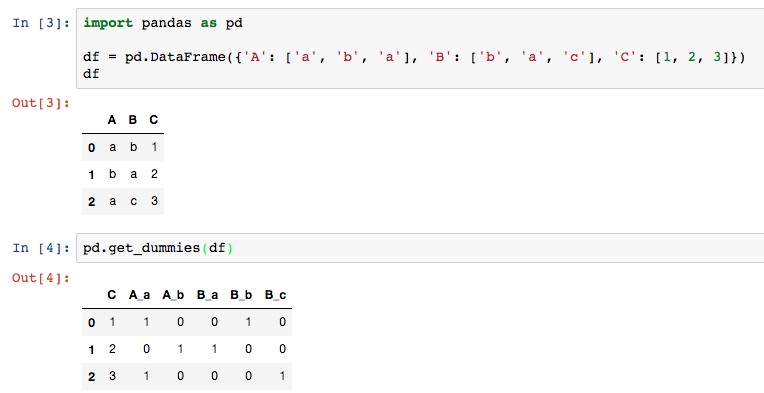Click column header A in first table
Screen dimensions: 764x393
point(112,120)
